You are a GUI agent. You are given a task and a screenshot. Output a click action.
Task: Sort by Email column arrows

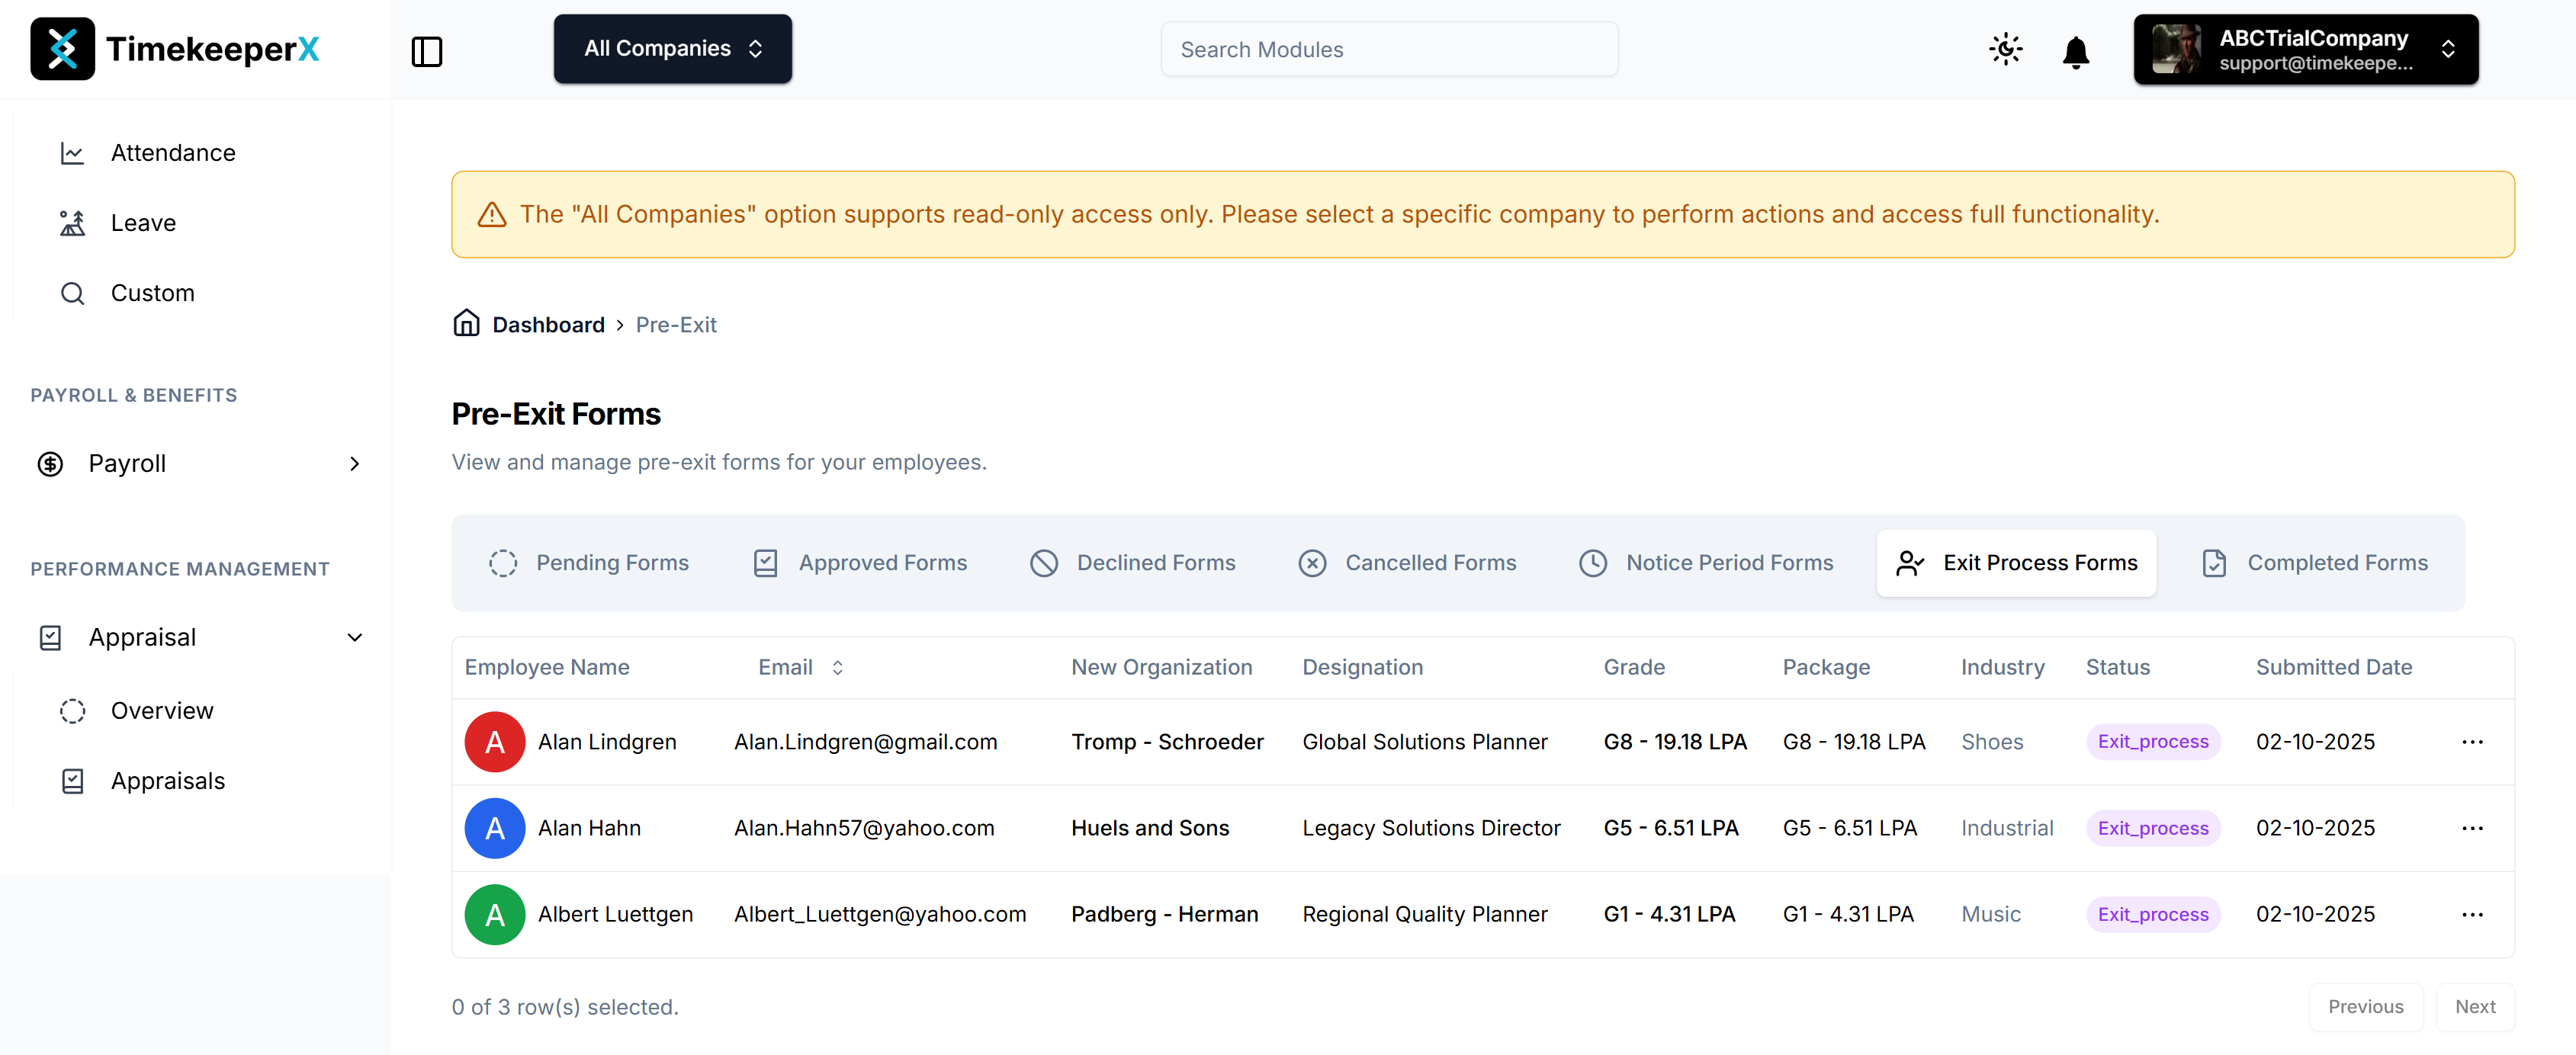(838, 668)
